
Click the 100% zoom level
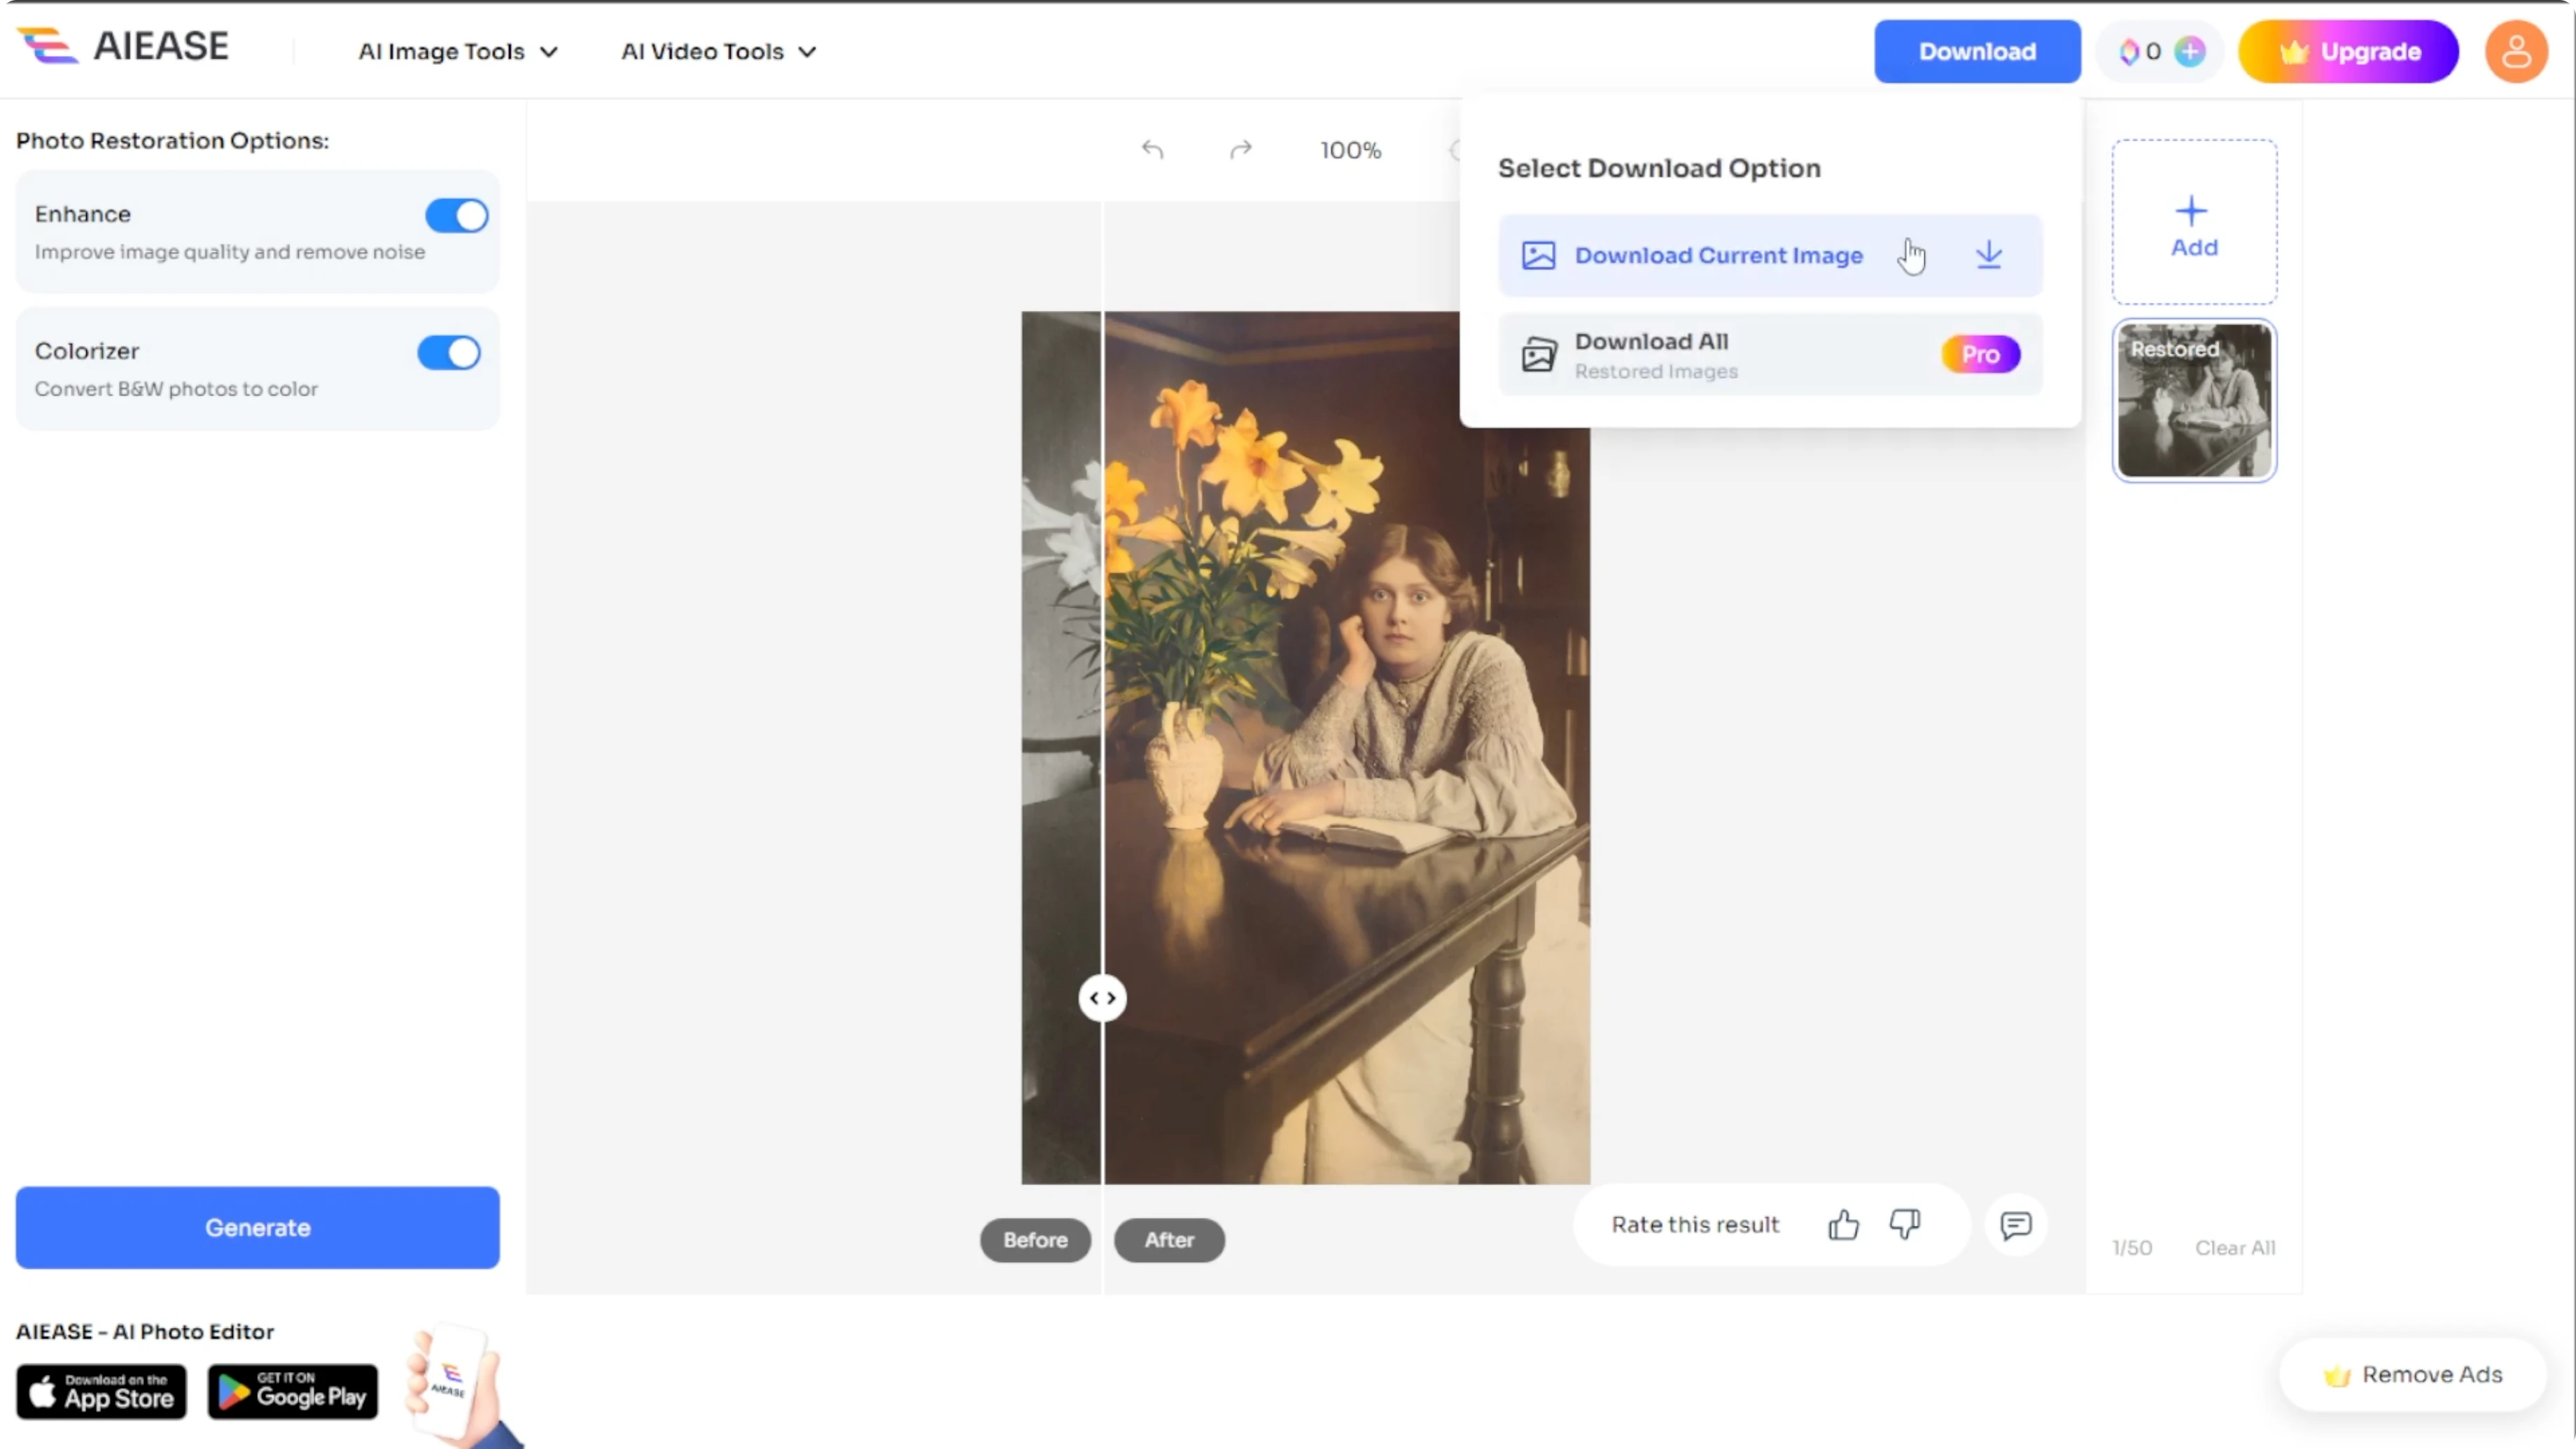[1350, 150]
